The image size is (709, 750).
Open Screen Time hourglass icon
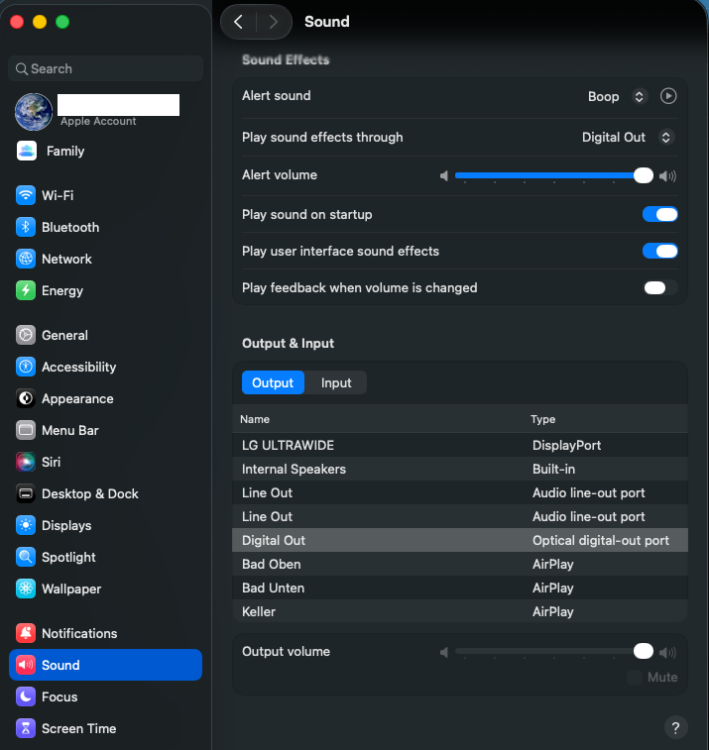click(26, 728)
